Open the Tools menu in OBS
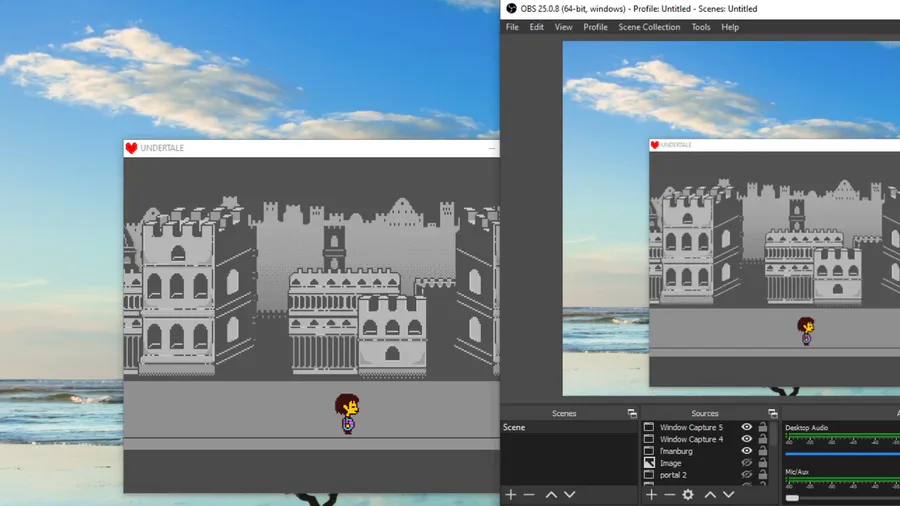This screenshot has width=900, height=506. pos(701,27)
